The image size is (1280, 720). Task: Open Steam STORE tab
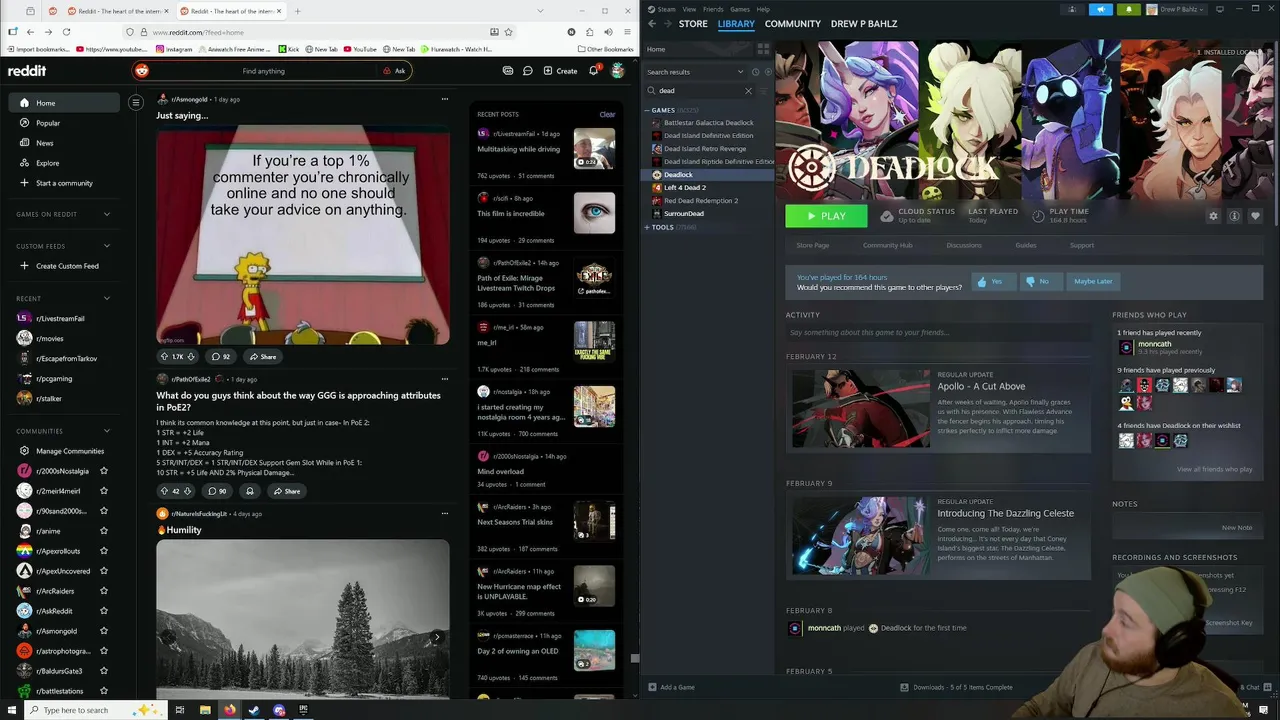pyautogui.click(x=693, y=24)
